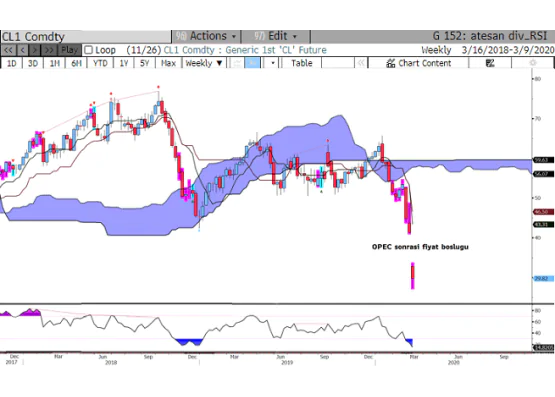Expand the chart type dropdown arrow
The height and width of the screenshot is (397, 555).
click(273, 63)
